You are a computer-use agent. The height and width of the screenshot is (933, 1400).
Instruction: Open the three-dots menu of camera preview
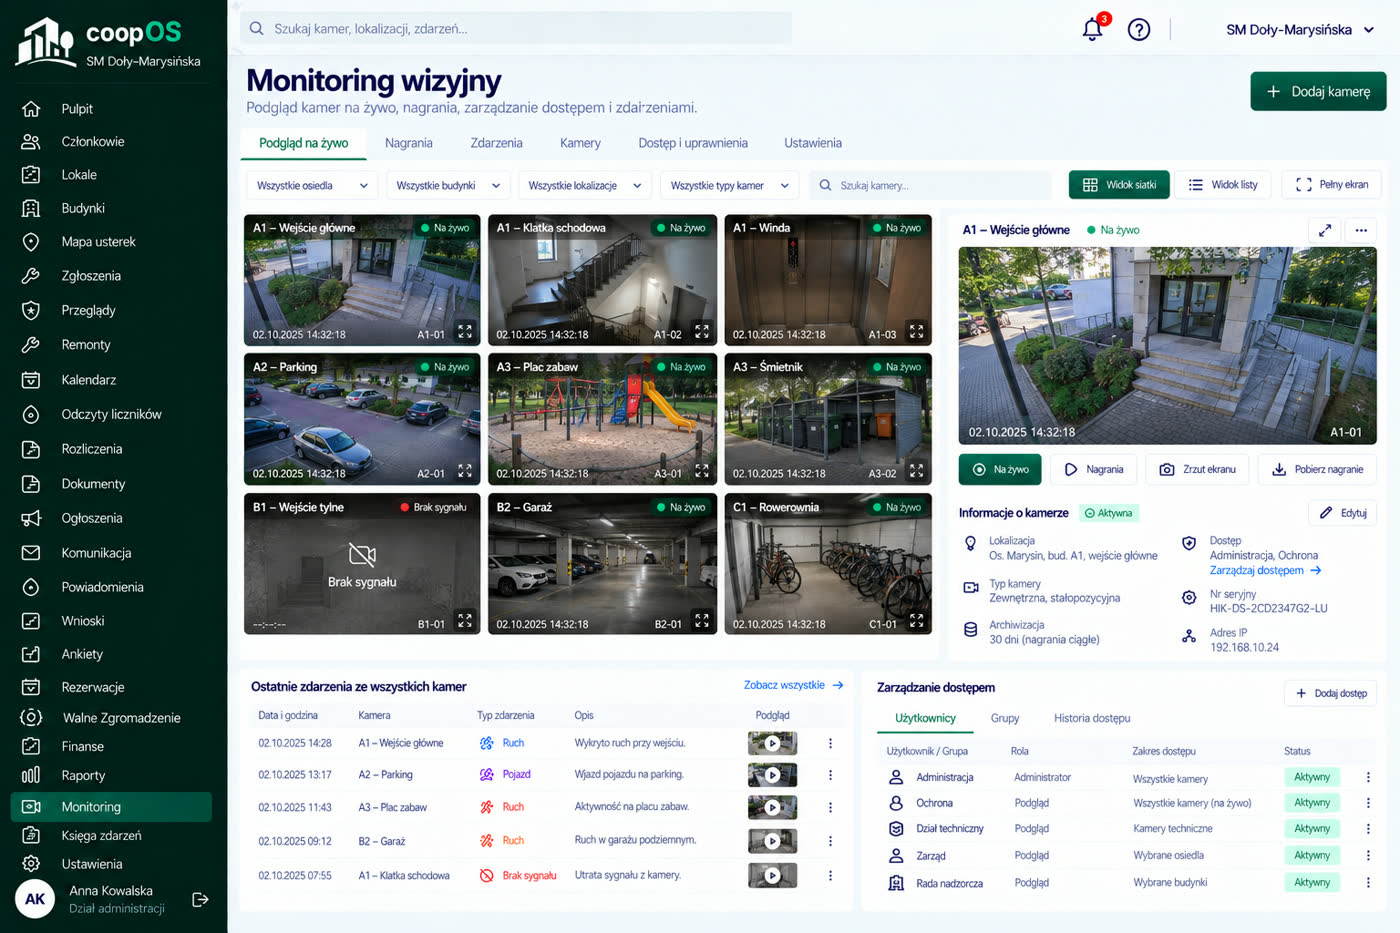1361,230
